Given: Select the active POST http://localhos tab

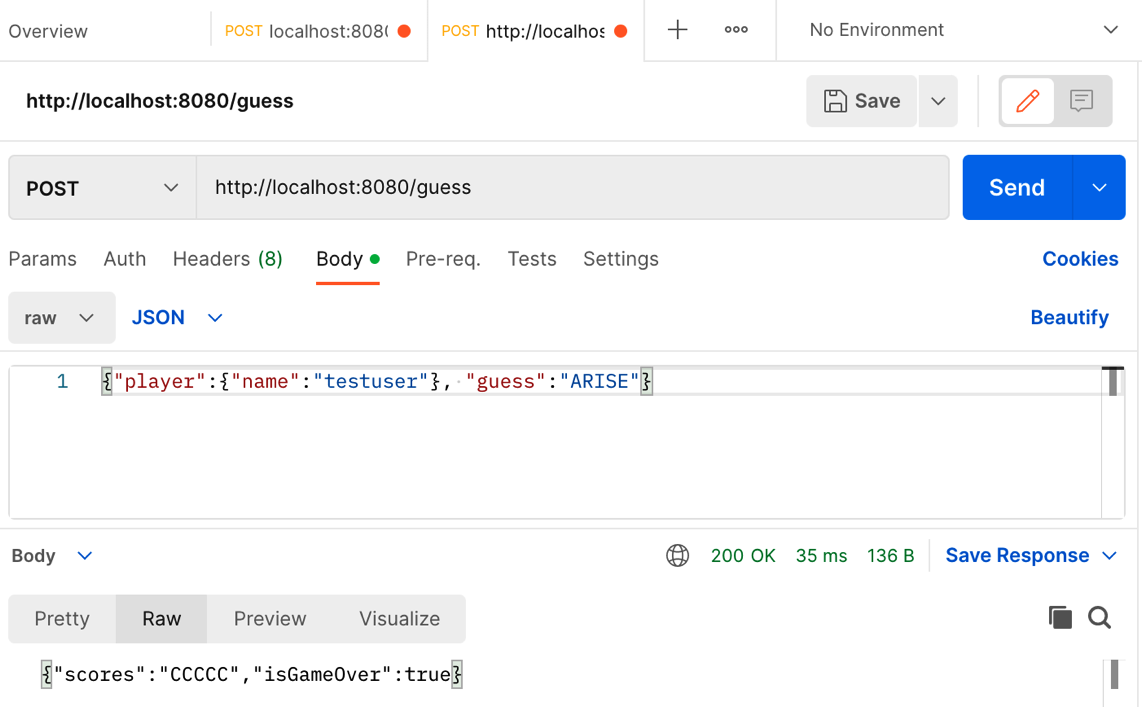Looking at the screenshot, I should 535,31.
